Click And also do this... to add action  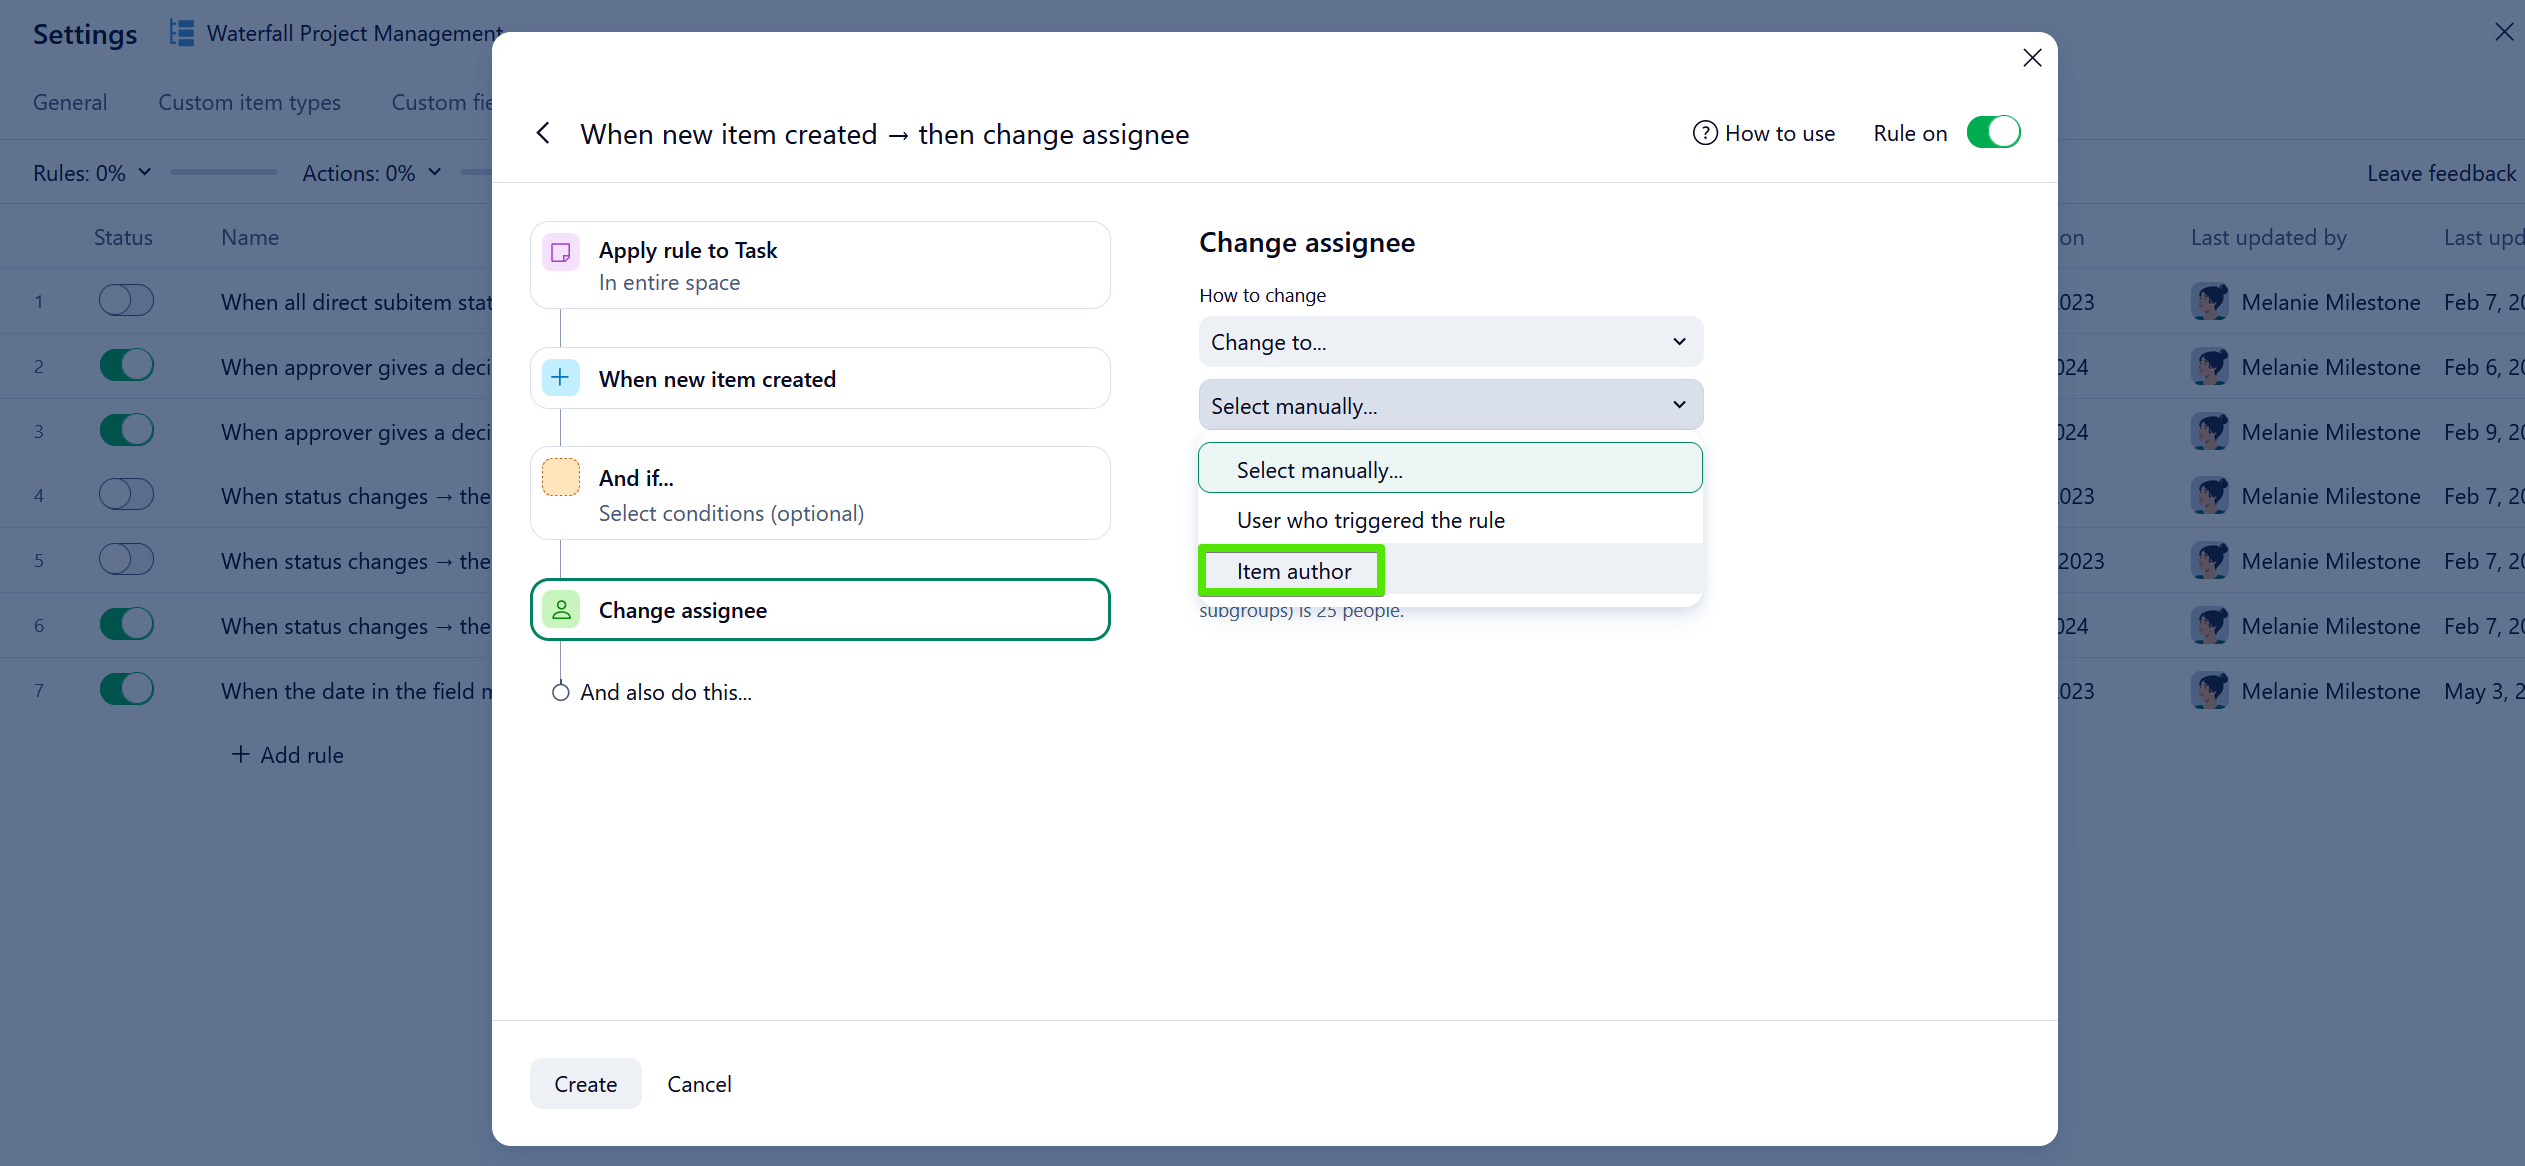pyautogui.click(x=666, y=692)
